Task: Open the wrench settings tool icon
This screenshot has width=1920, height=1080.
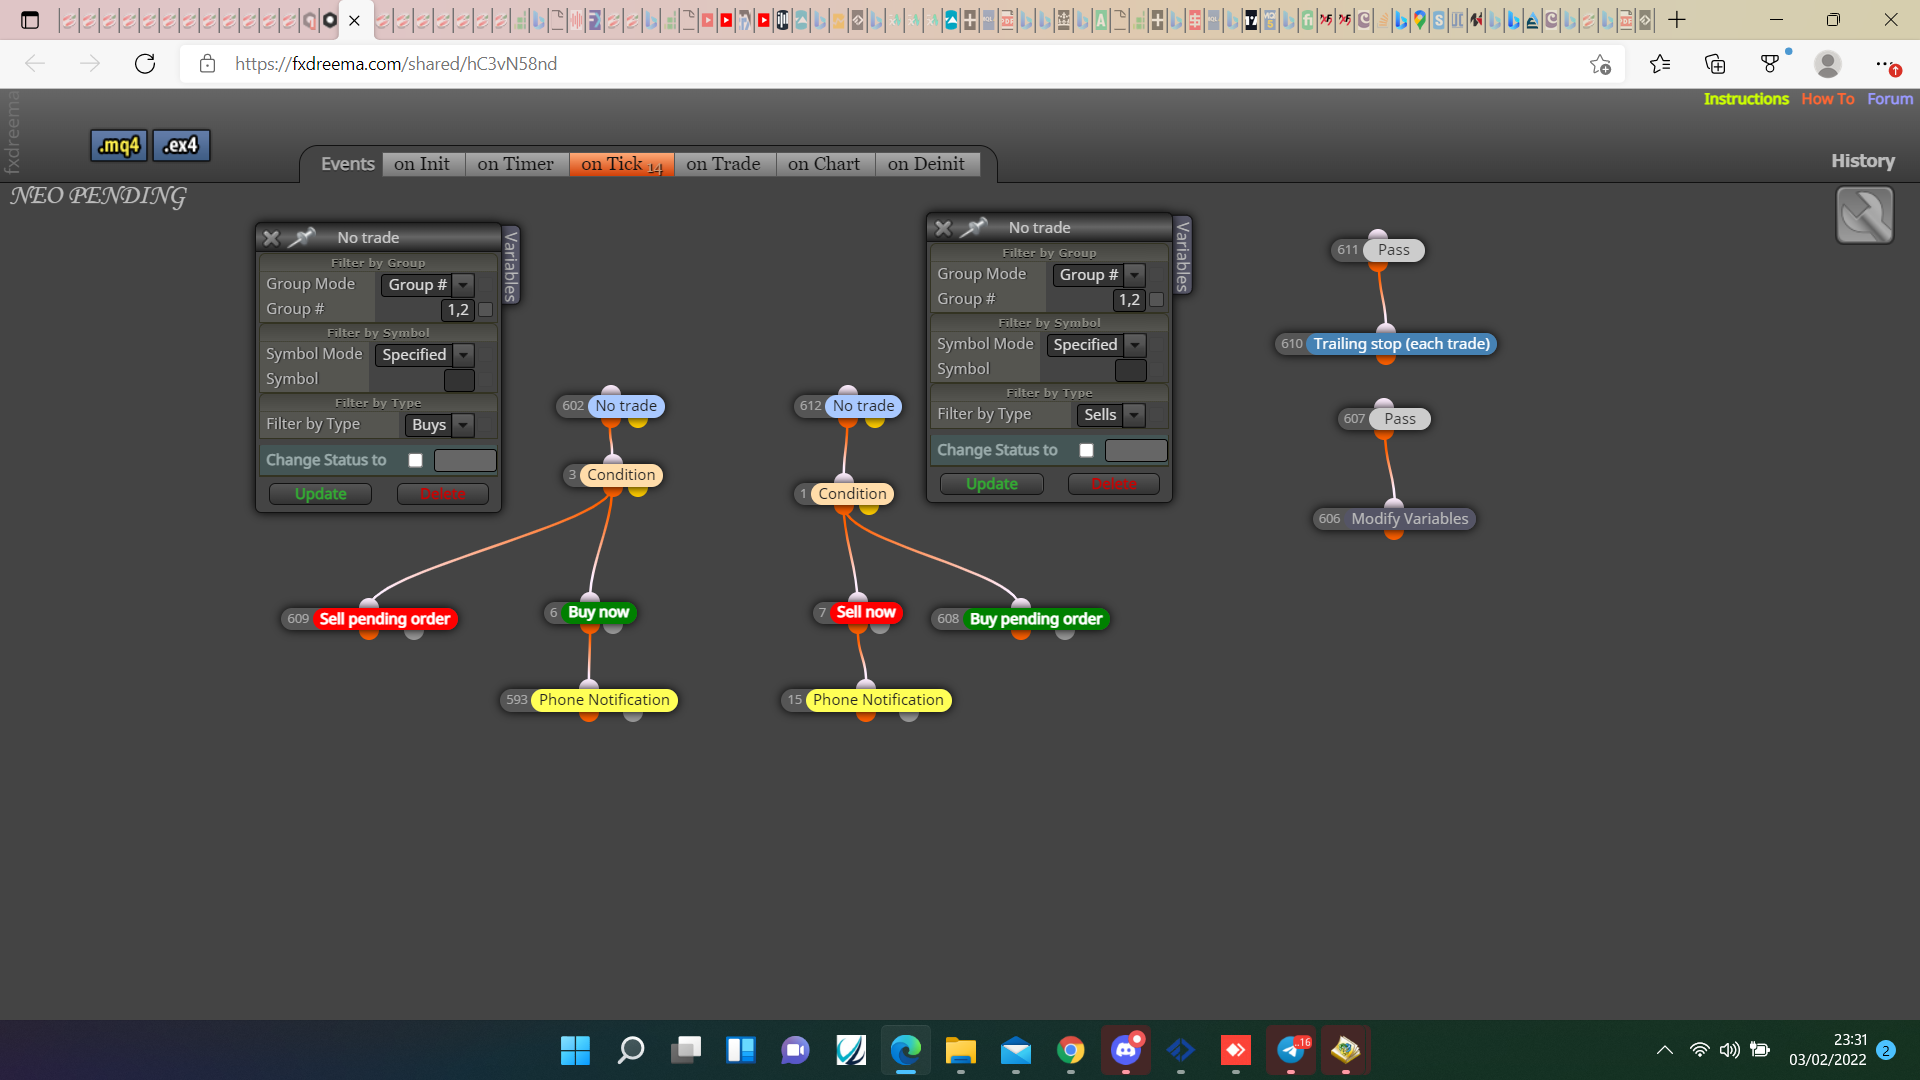Action: [x=1864, y=215]
